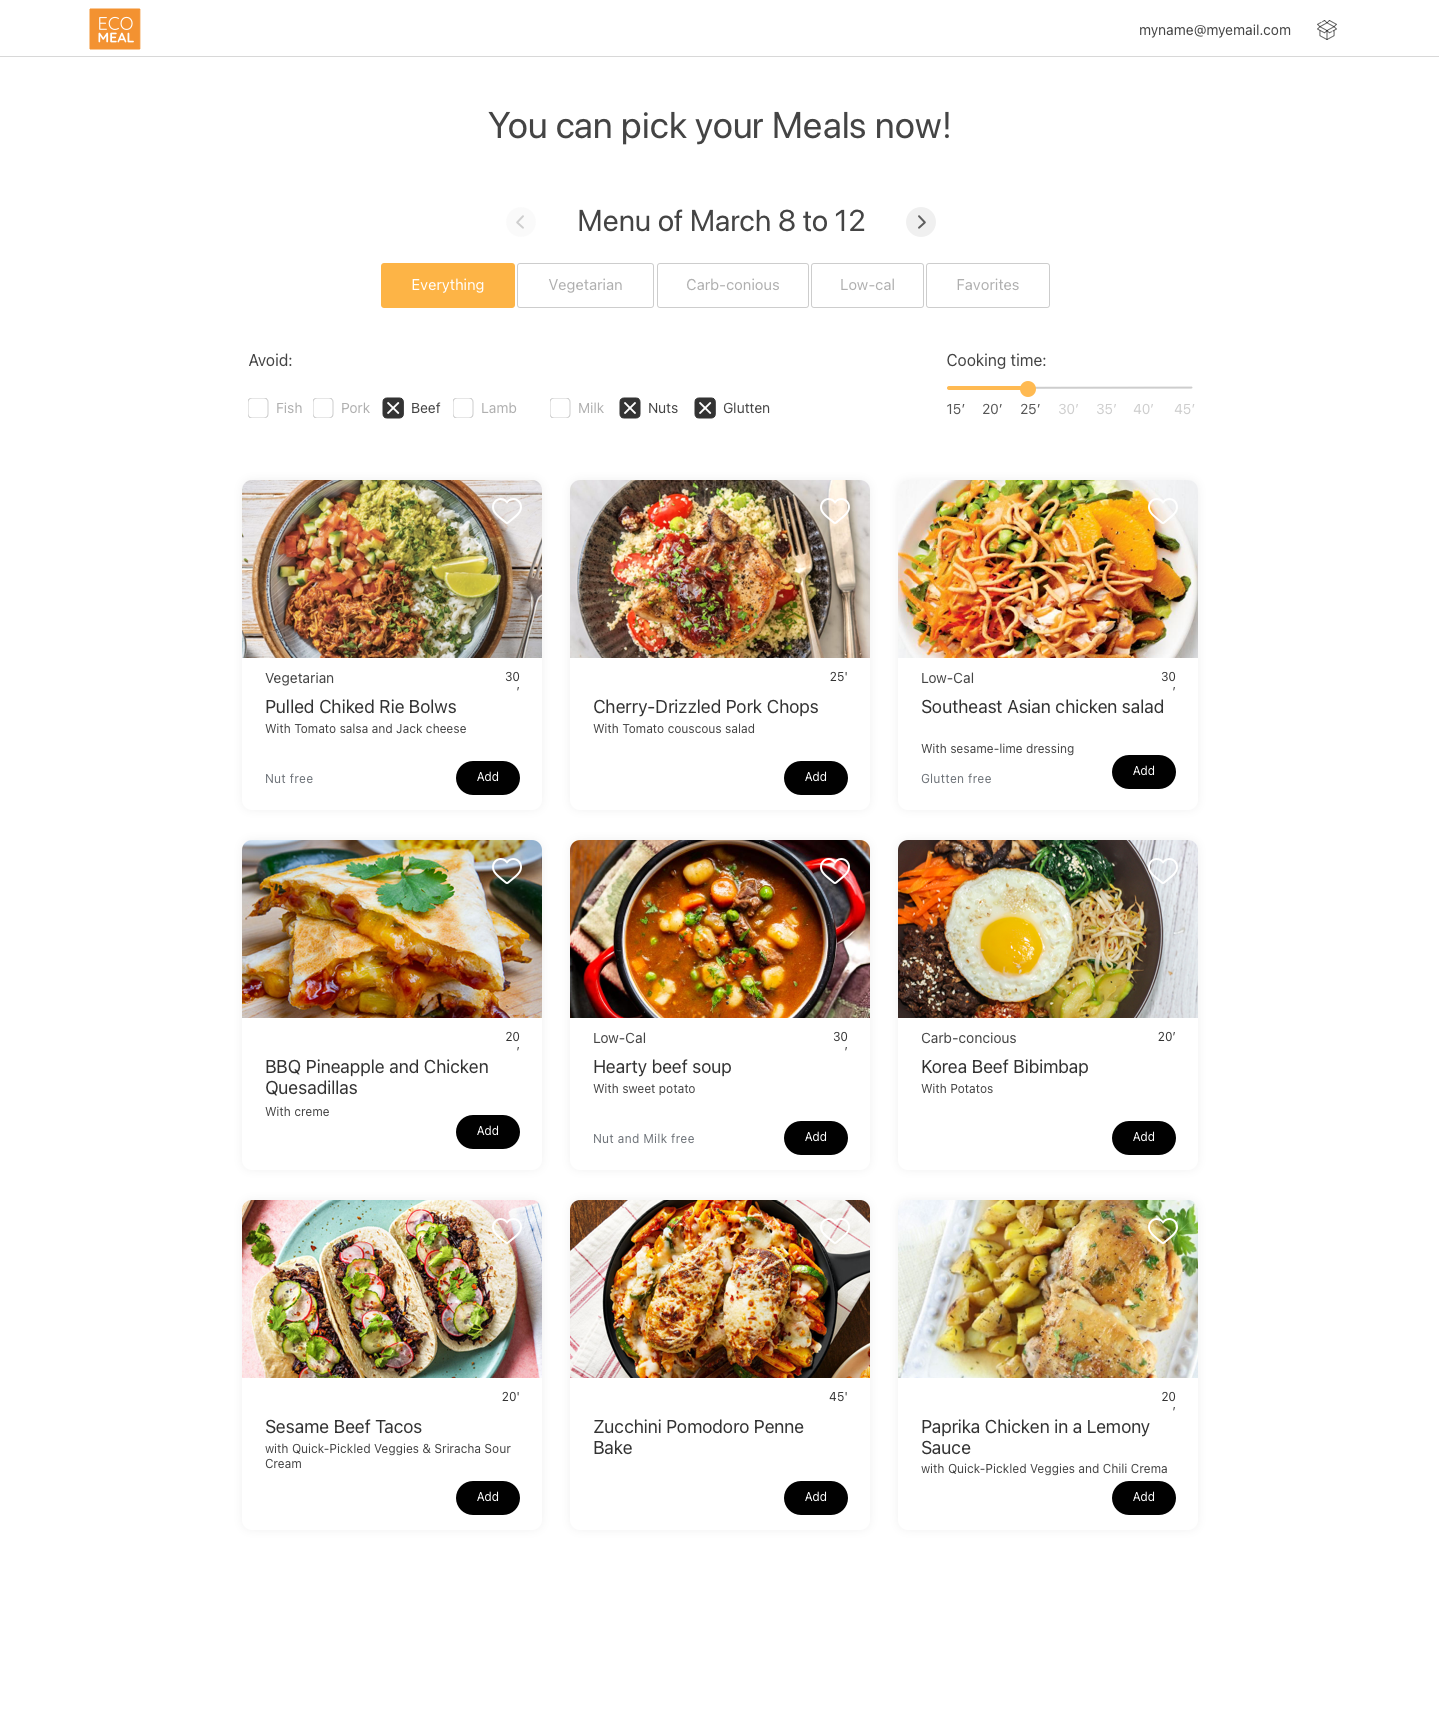The height and width of the screenshot is (1718, 1439).
Task: Go to previous week's menu arrow
Action: pyautogui.click(x=520, y=222)
